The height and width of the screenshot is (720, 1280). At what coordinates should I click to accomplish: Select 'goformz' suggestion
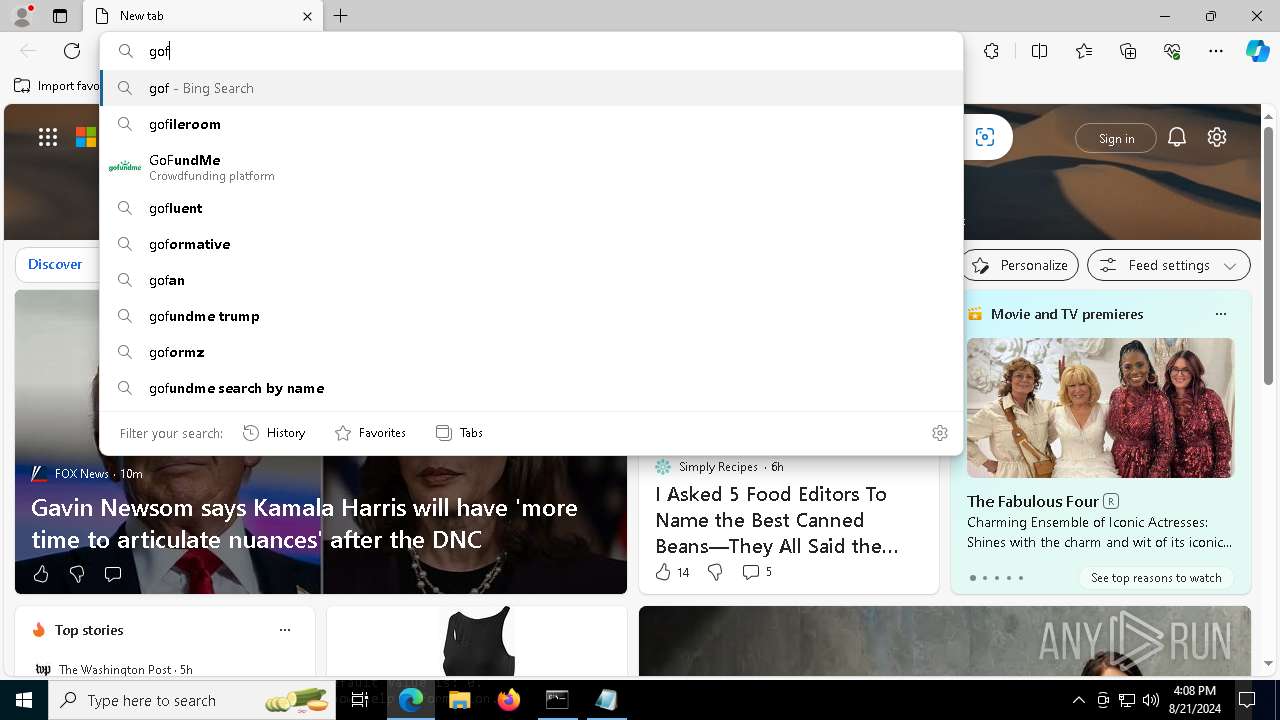point(531,352)
